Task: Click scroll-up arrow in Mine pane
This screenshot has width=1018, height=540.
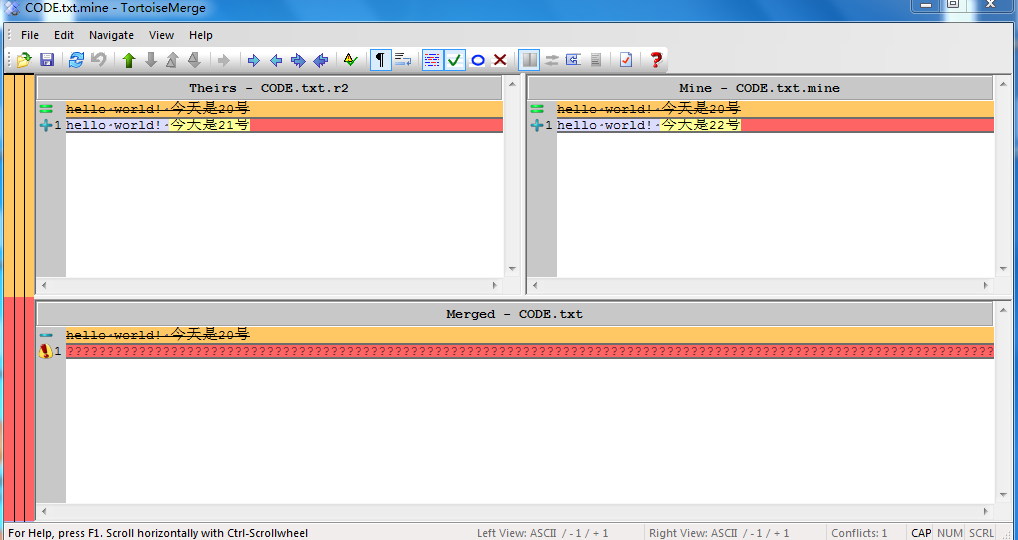Action: [1002, 84]
